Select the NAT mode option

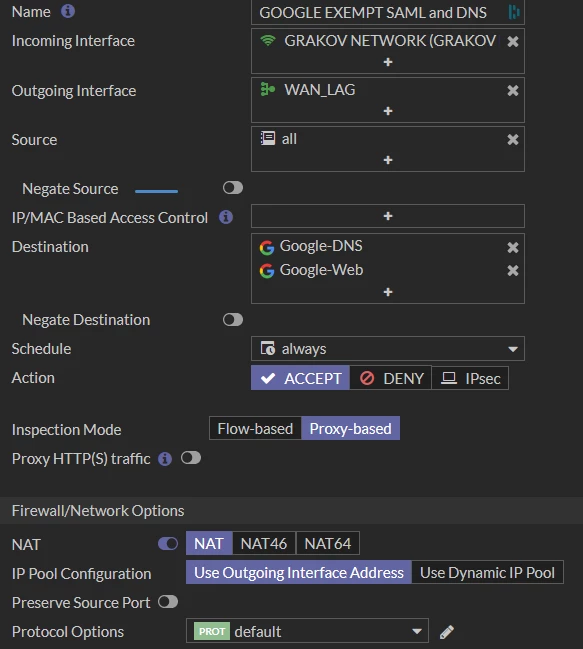[x=209, y=543]
